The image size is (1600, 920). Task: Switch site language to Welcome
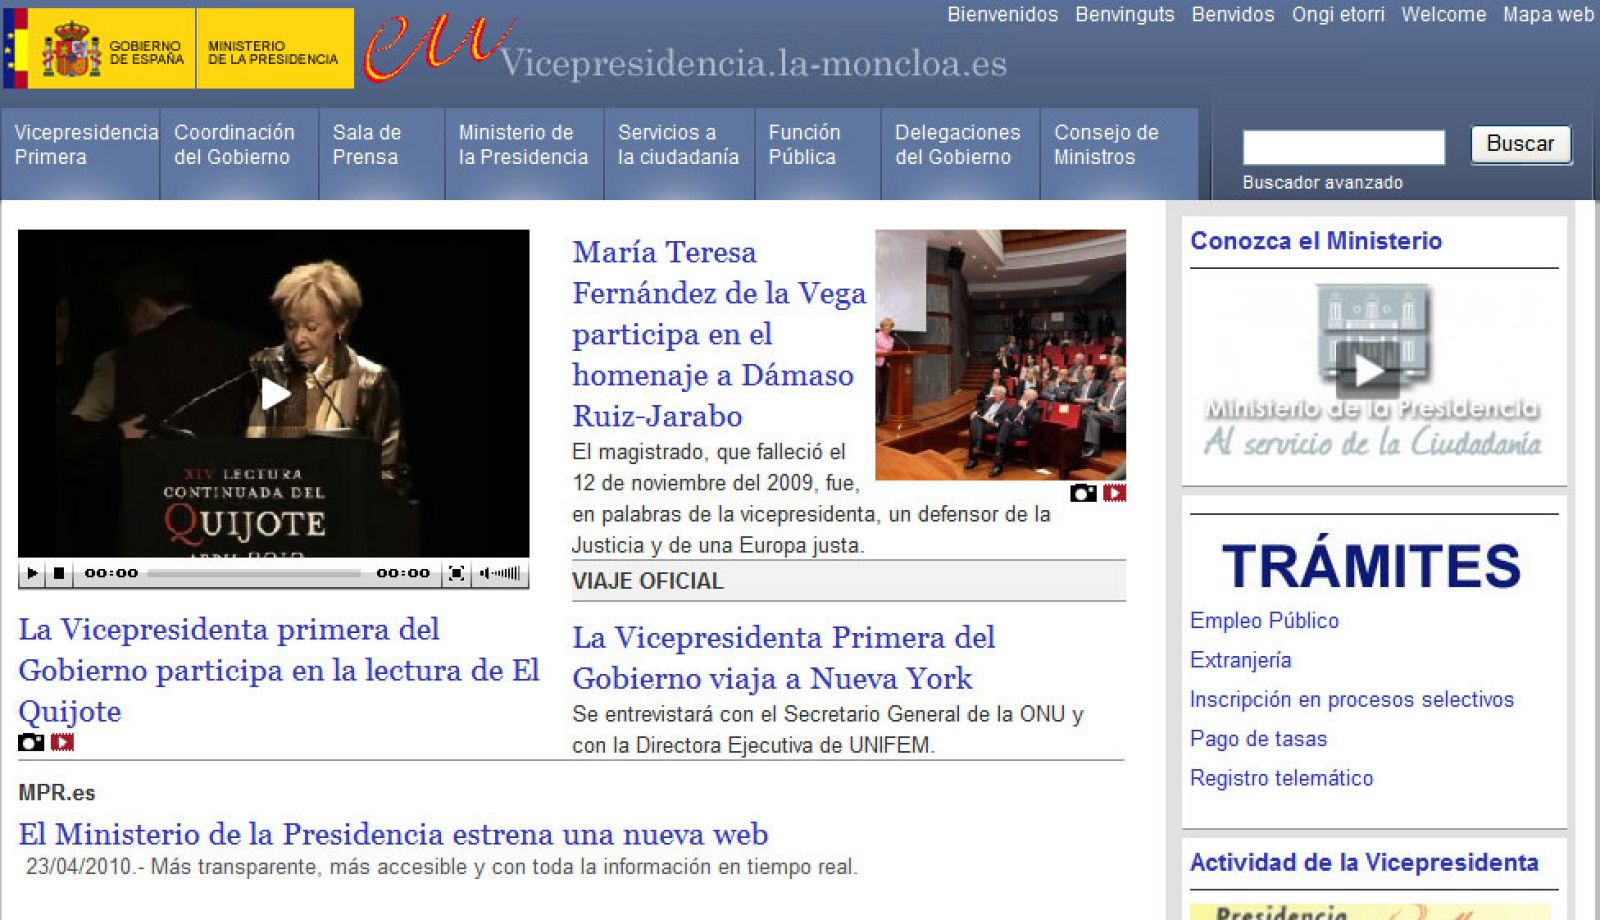pos(1444,15)
